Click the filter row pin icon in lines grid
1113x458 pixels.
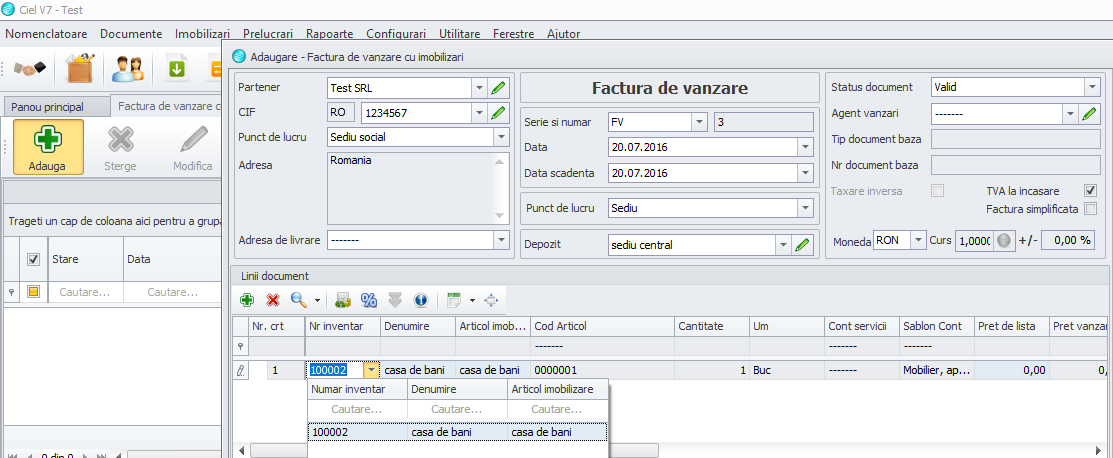[x=241, y=347]
